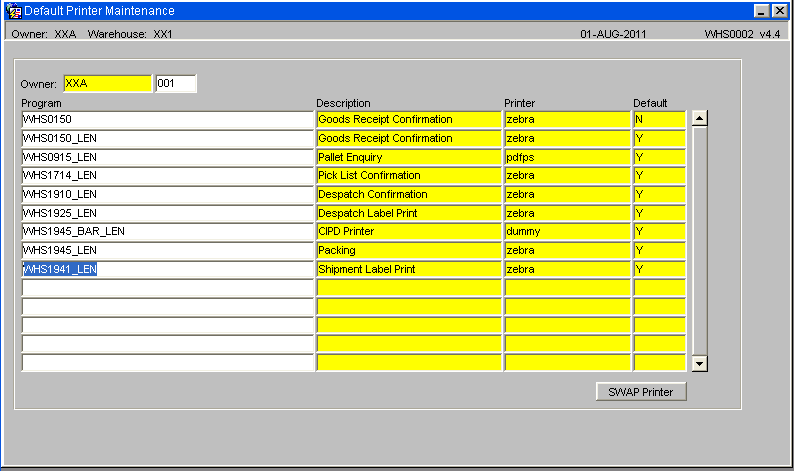Click the dummy printer cell

coord(567,231)
